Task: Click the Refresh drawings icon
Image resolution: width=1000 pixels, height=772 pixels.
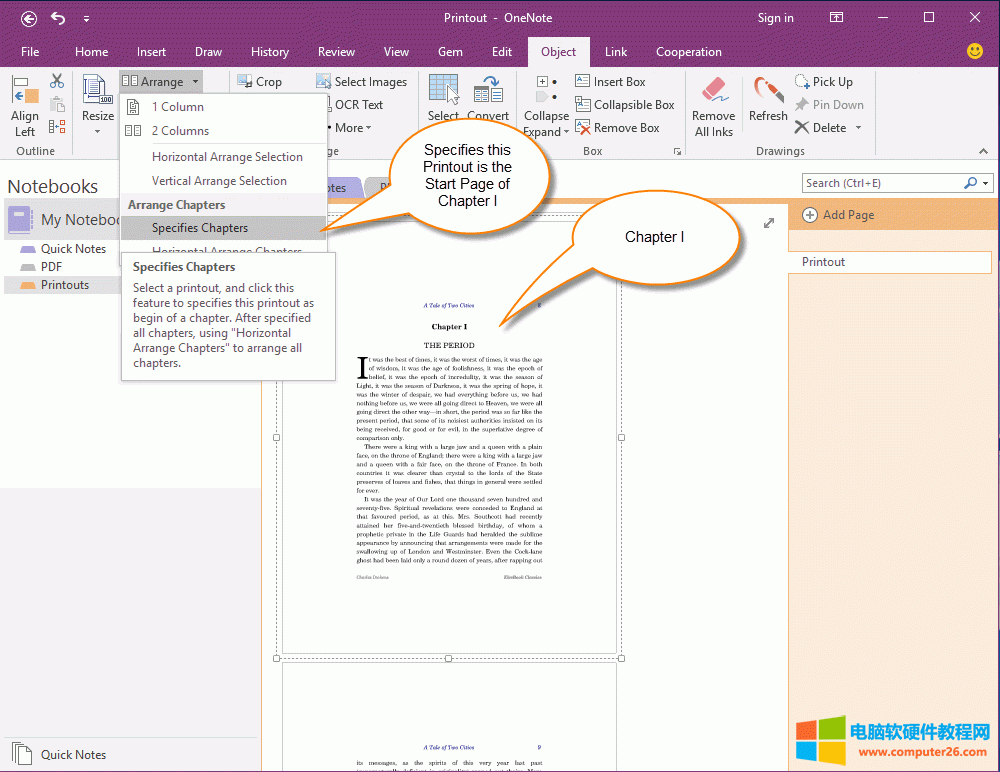Action: pyautogui.click(x=767, y=92)
